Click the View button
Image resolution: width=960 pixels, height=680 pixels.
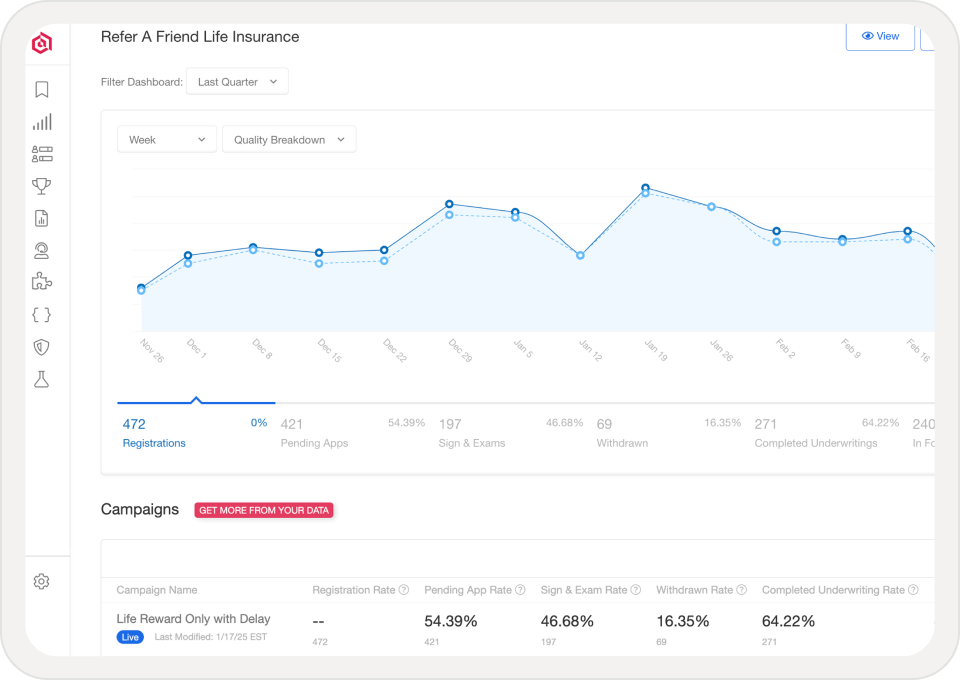coord(880,36)
